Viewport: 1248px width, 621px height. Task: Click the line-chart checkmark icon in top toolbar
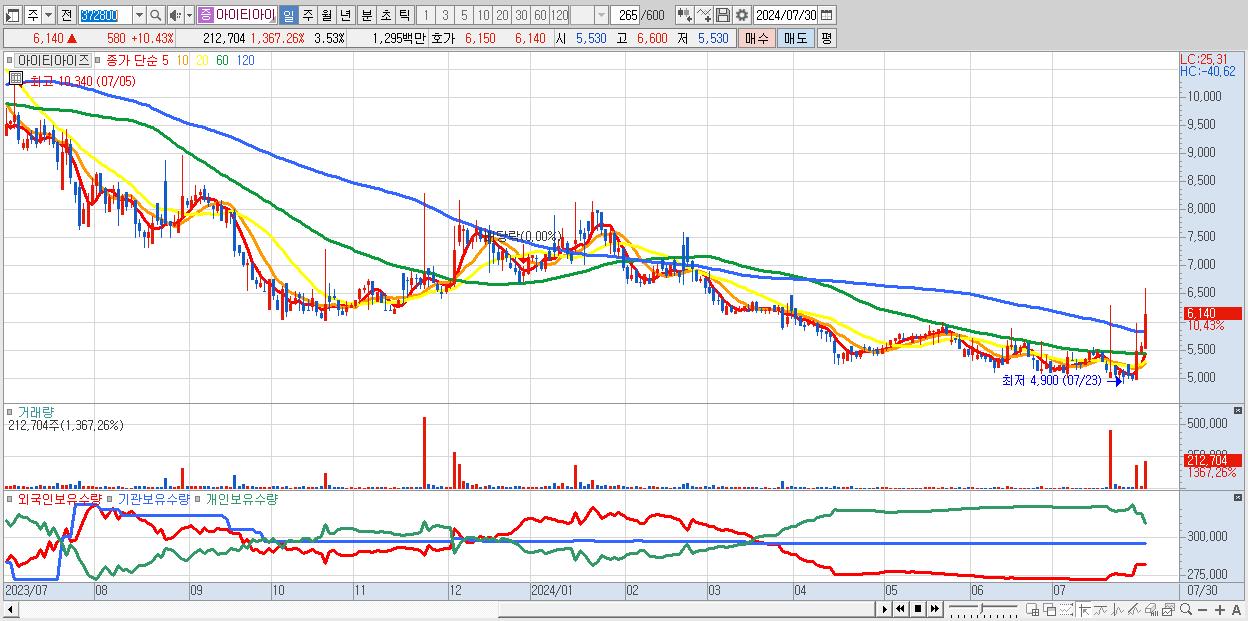pyautogui.click(x=704, y=15)
